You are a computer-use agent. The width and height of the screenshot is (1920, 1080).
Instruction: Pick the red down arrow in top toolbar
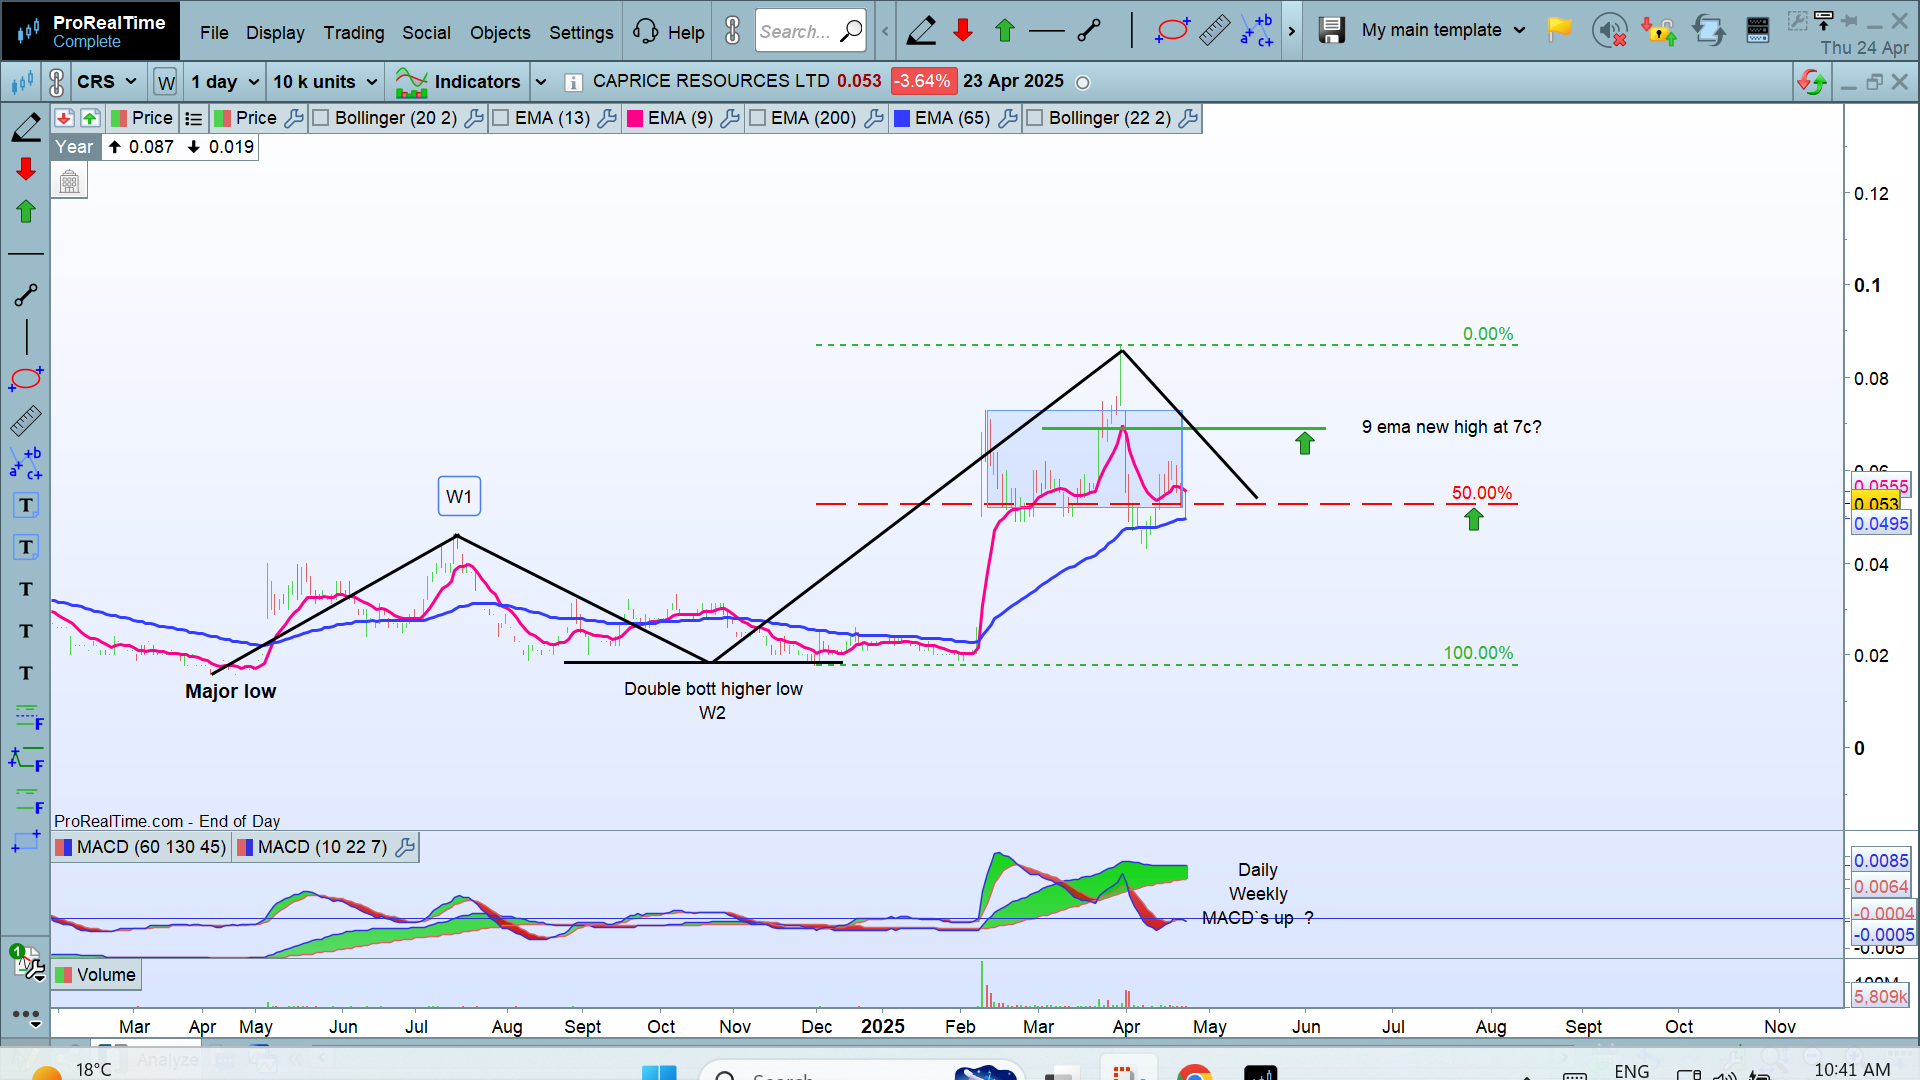point(963,31)
